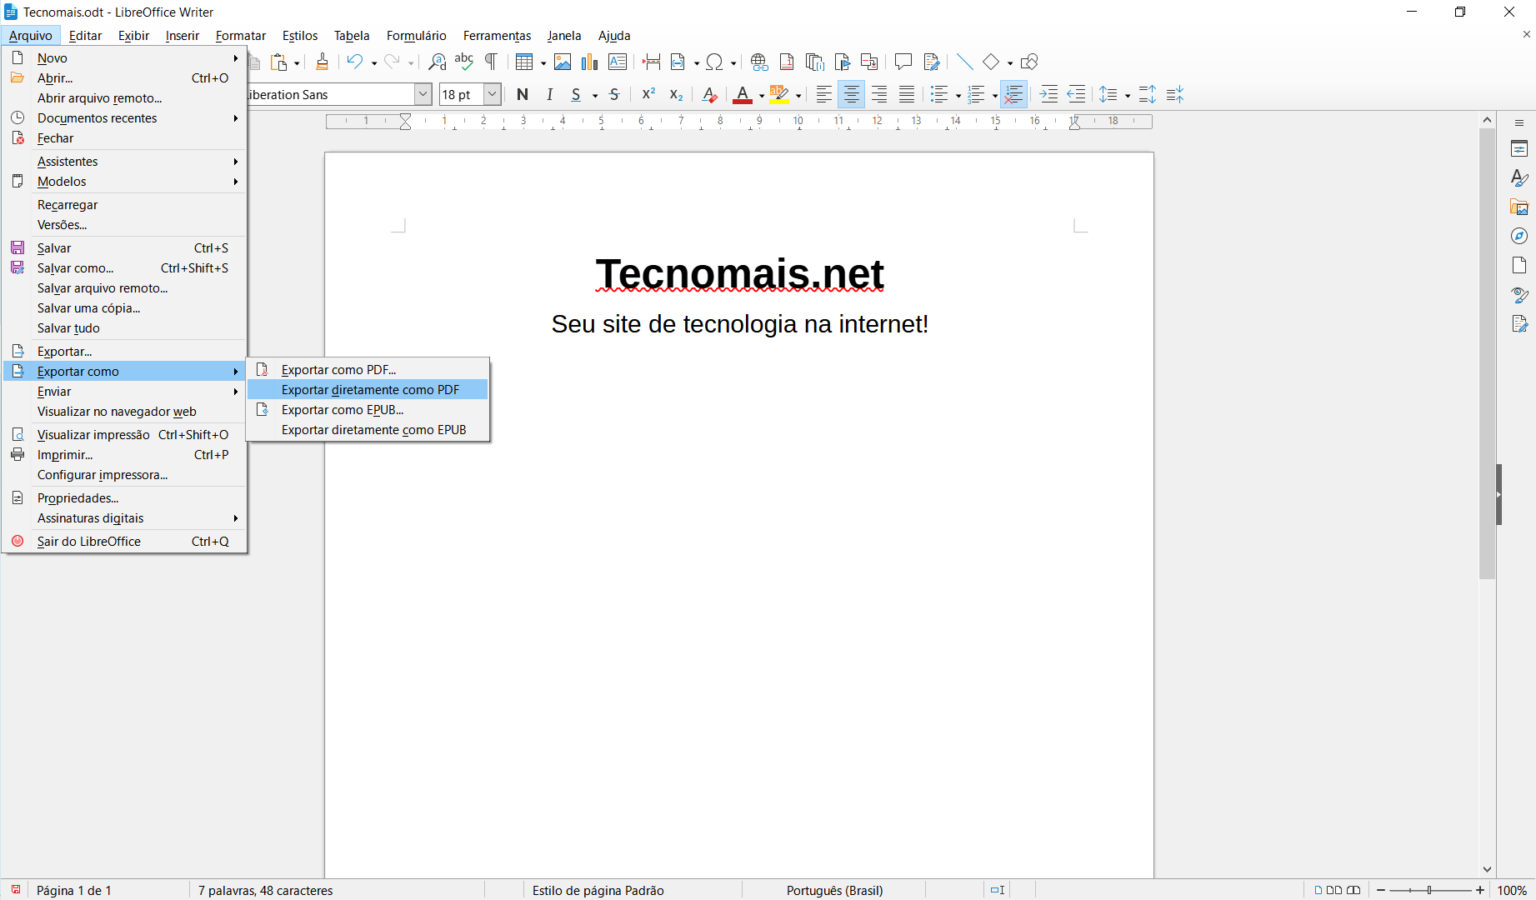
Task: Open the font name dropdown
Action: click(x=423, y=94)
